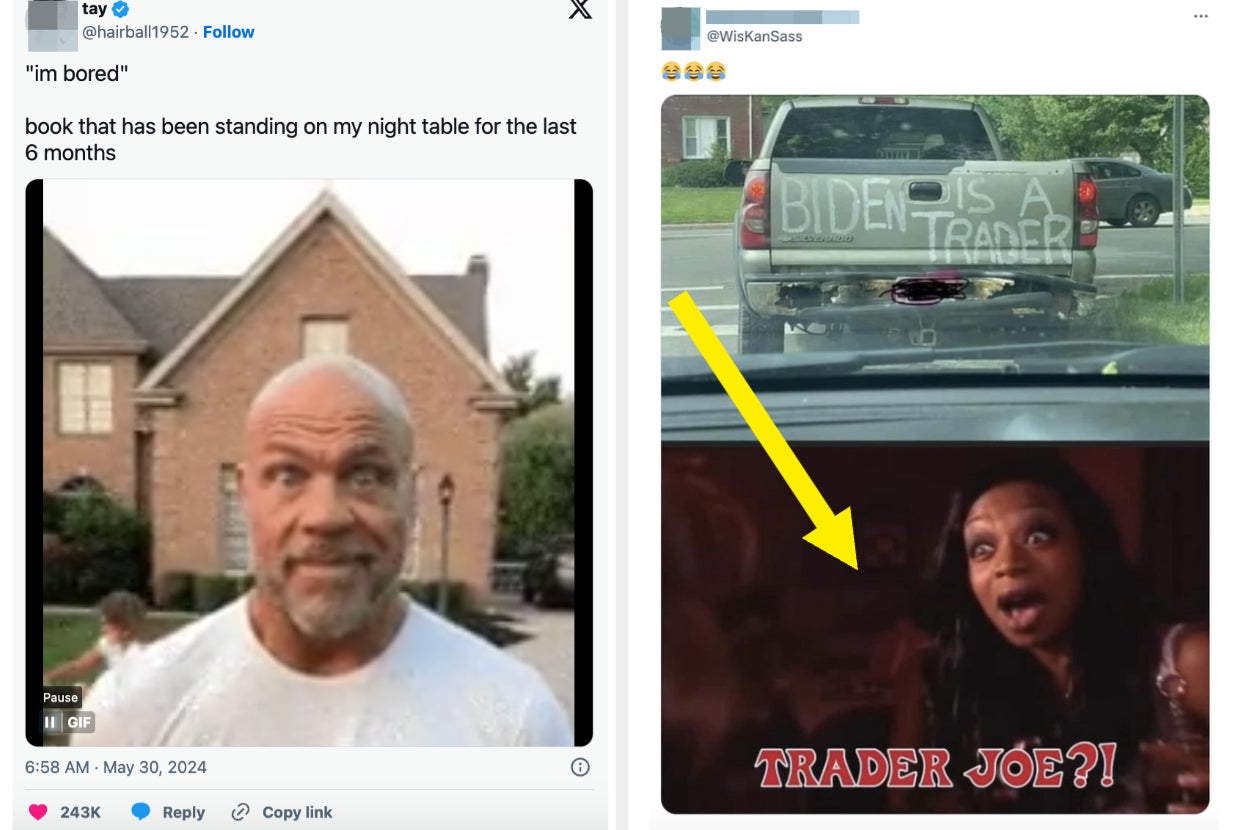
Task: Like the tweet with the heart icon
Action: click(38, 812)
